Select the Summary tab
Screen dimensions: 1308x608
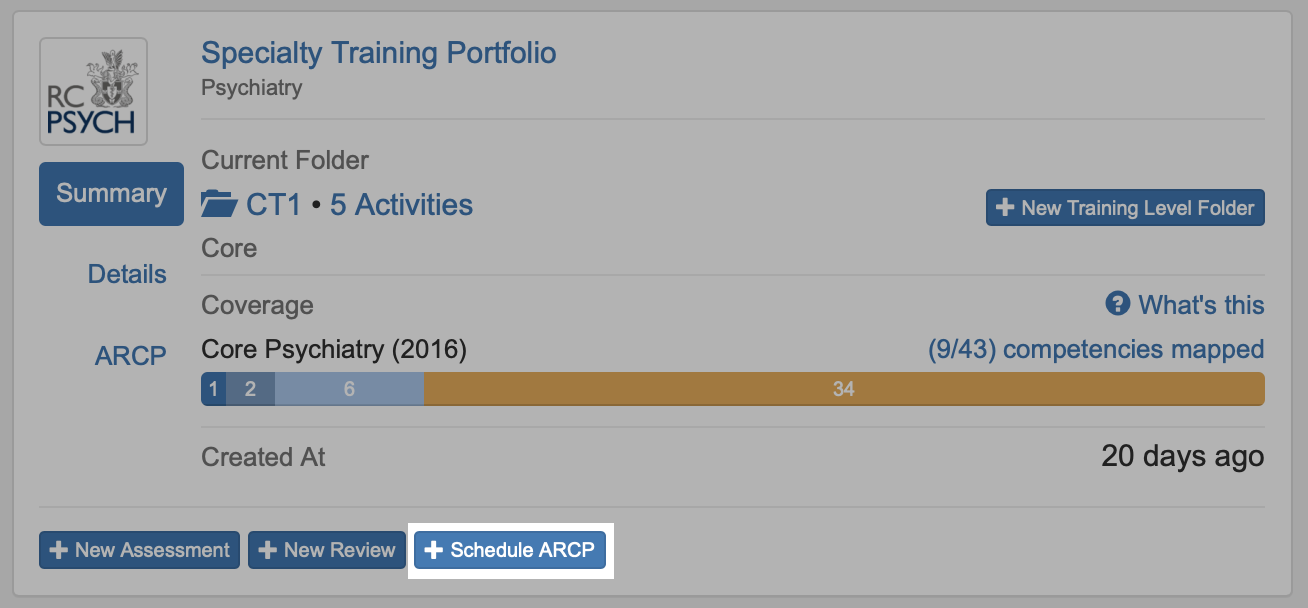[111, 194]
